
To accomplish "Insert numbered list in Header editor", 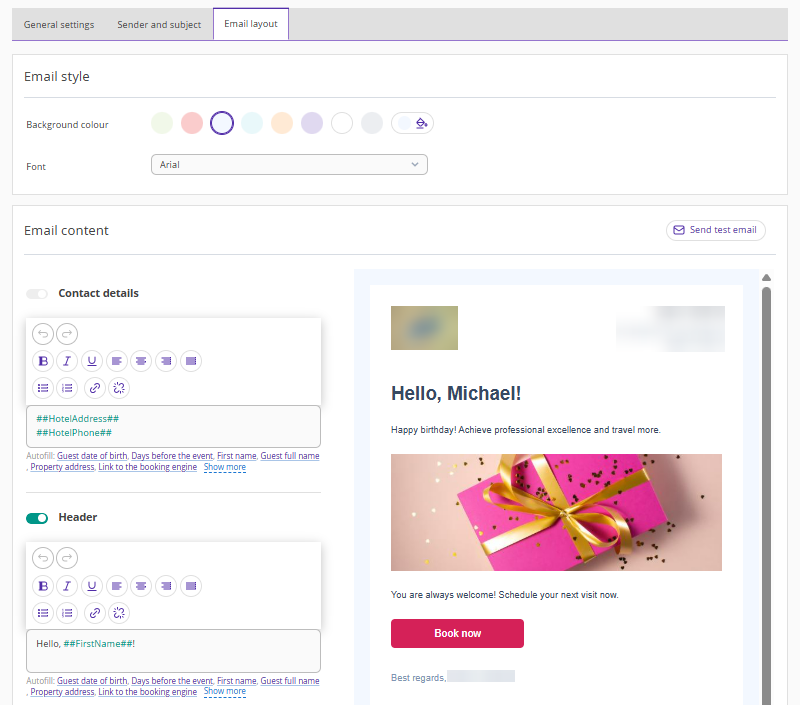I will [x=67, y=613].
